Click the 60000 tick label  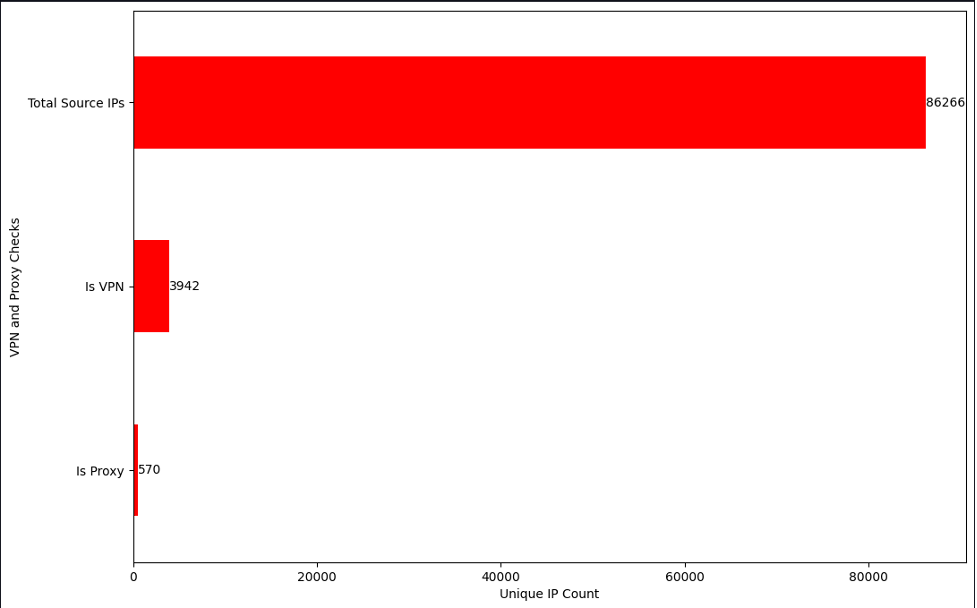(x=685, y=577)
